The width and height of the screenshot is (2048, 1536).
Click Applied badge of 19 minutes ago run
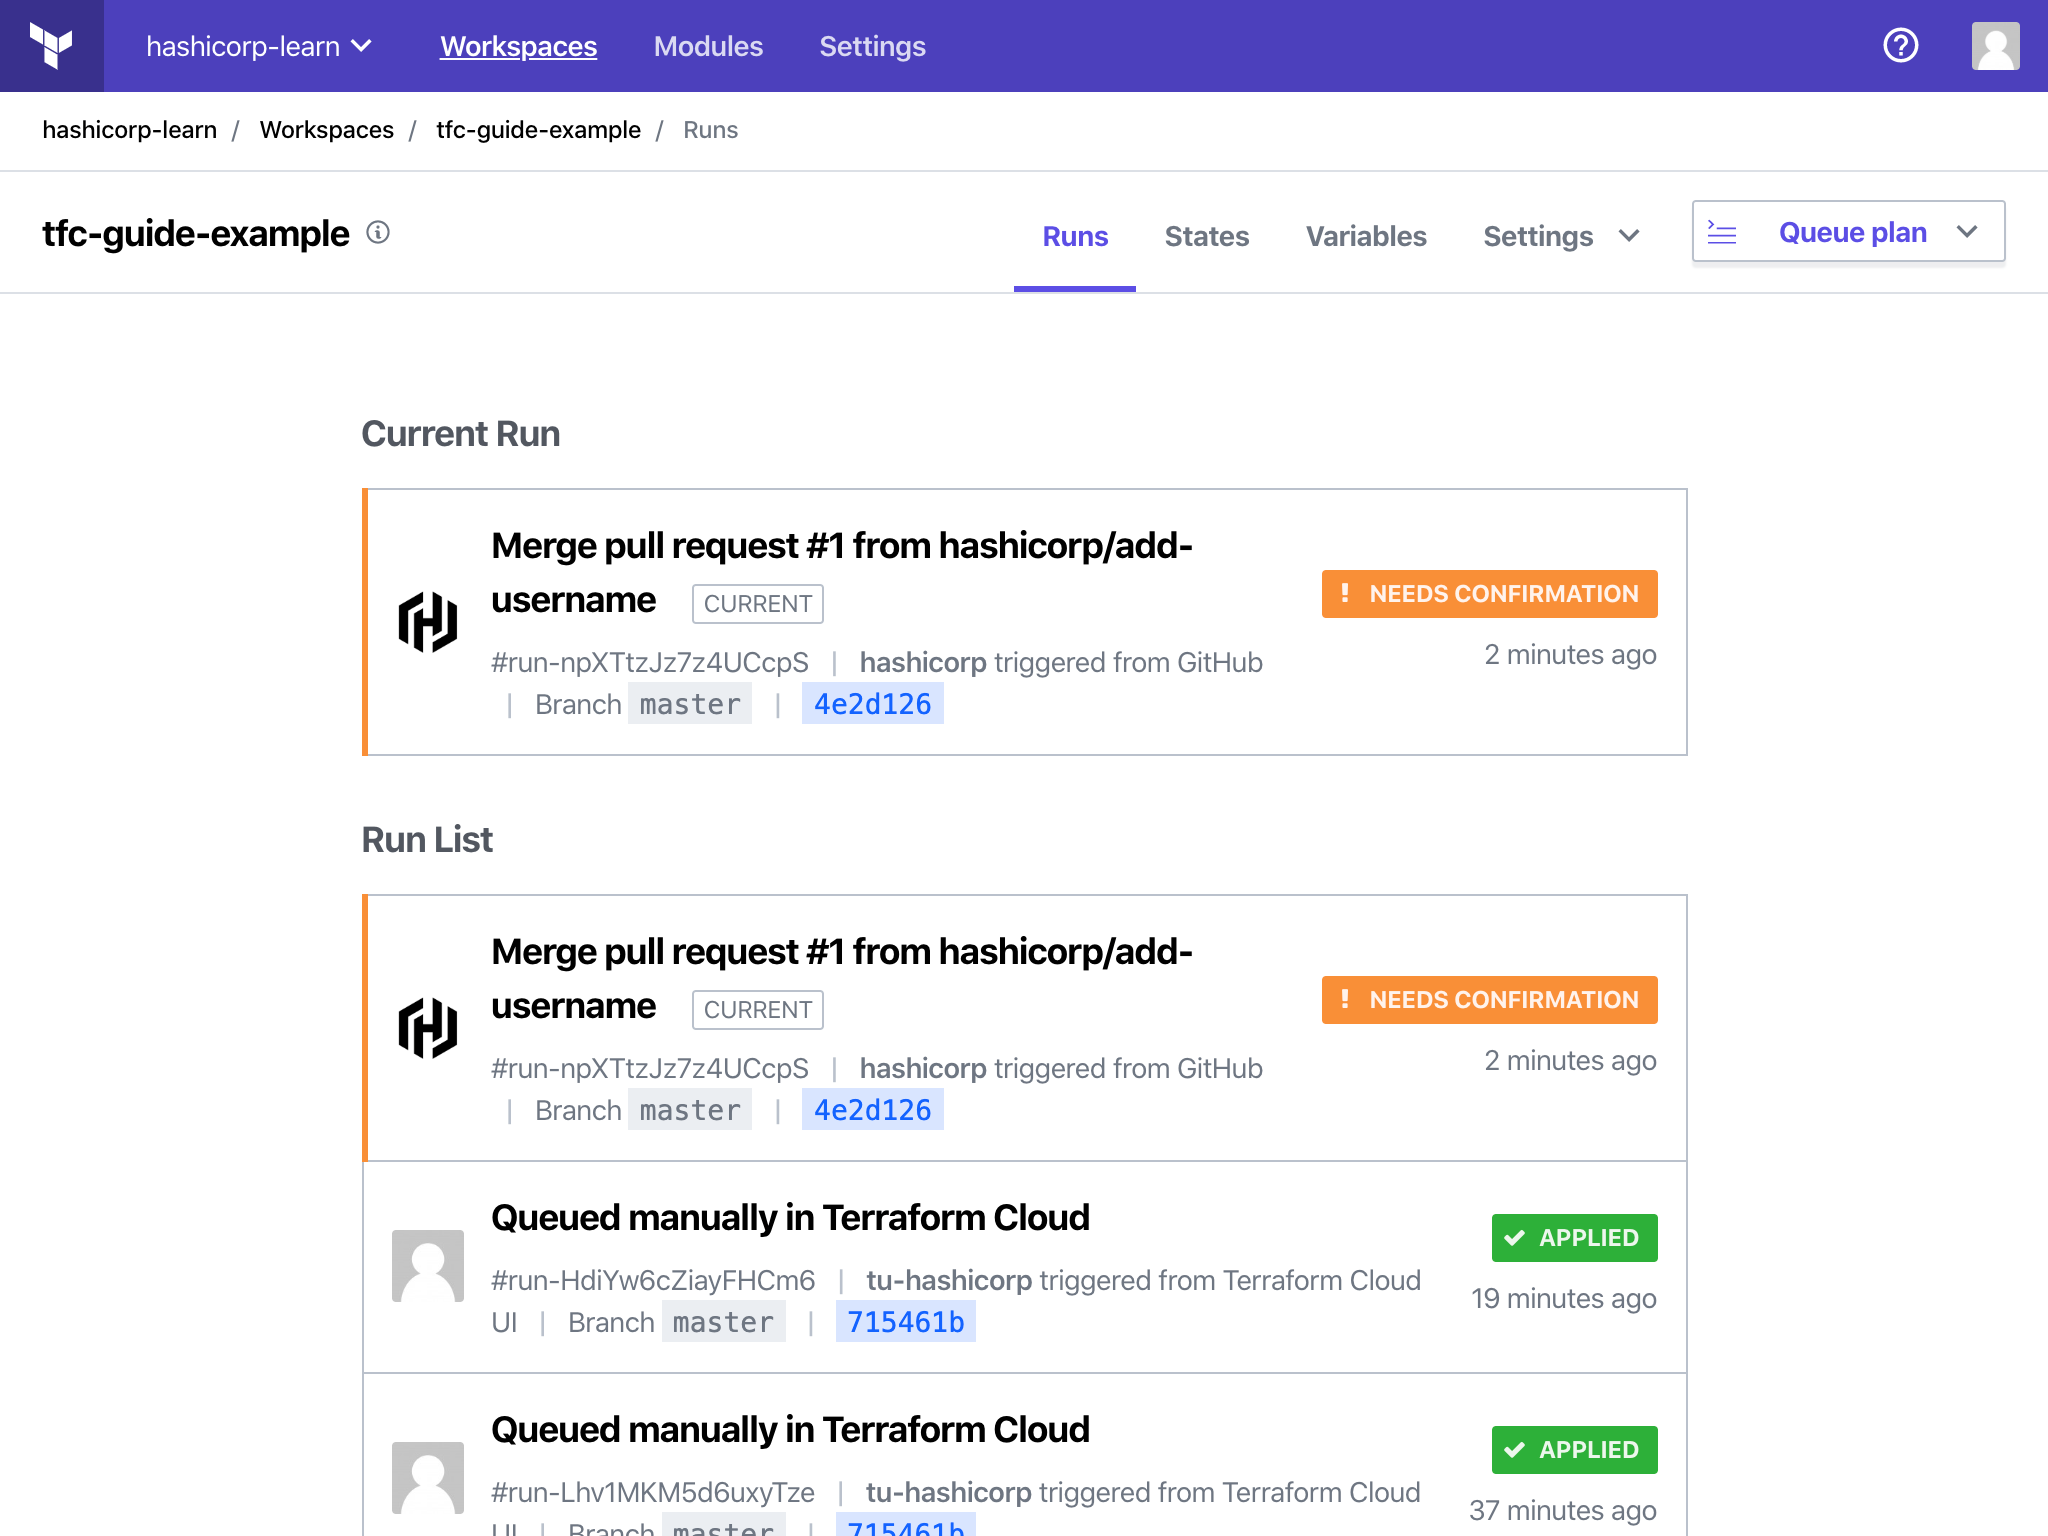(1574, 1238)
